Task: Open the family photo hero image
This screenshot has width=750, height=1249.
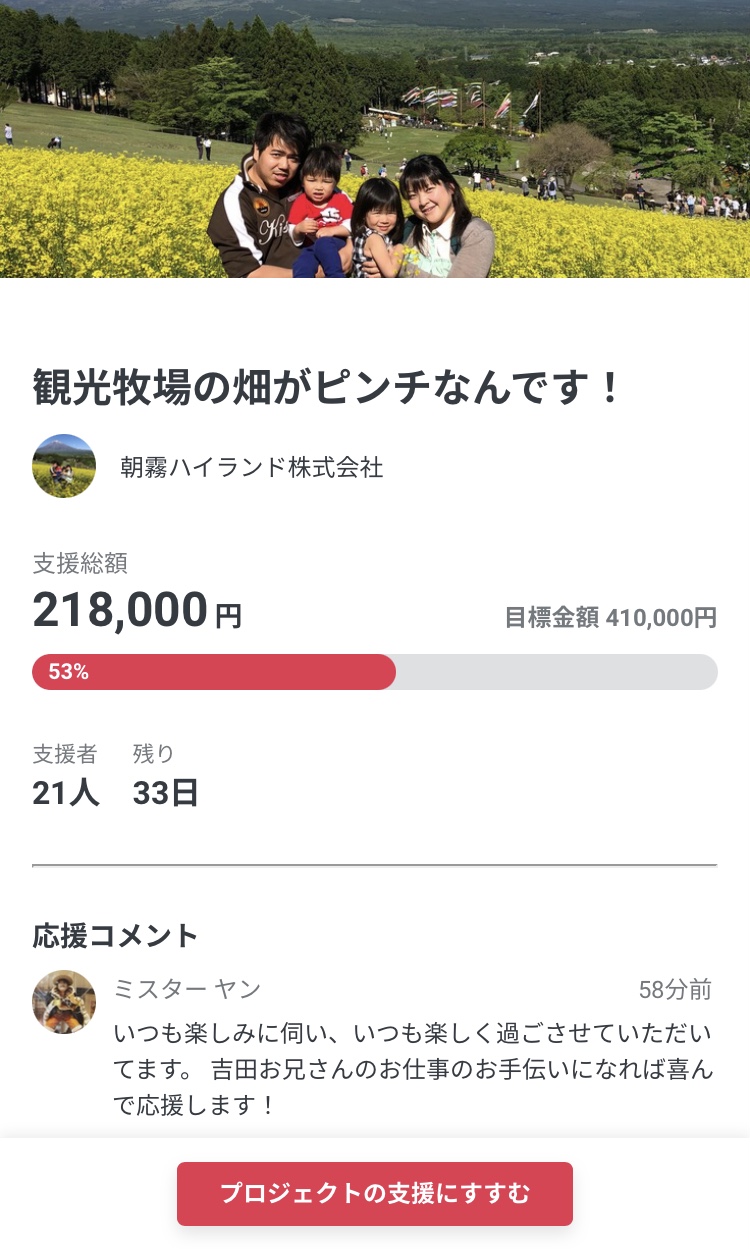Action: pos(375,140)
